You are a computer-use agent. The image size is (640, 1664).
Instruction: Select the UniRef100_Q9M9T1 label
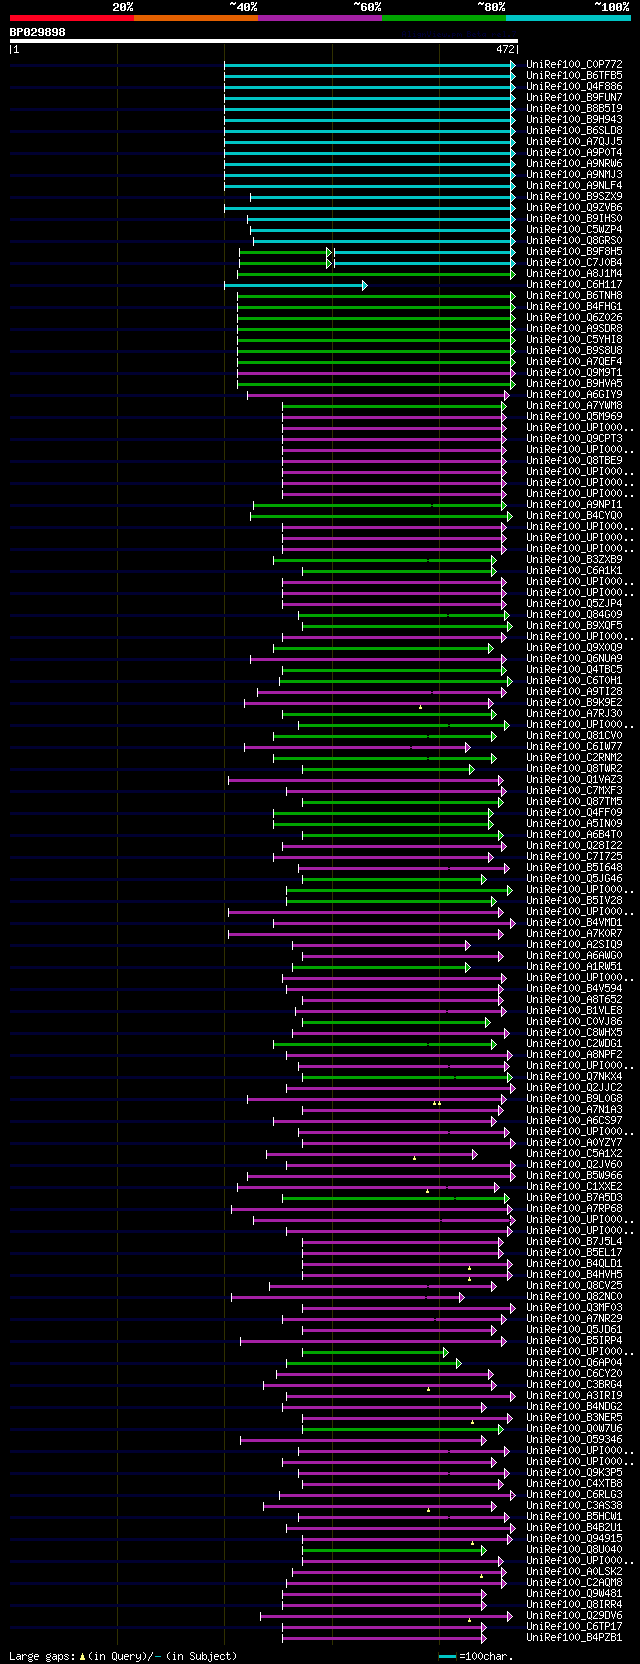tap(574, 372)
